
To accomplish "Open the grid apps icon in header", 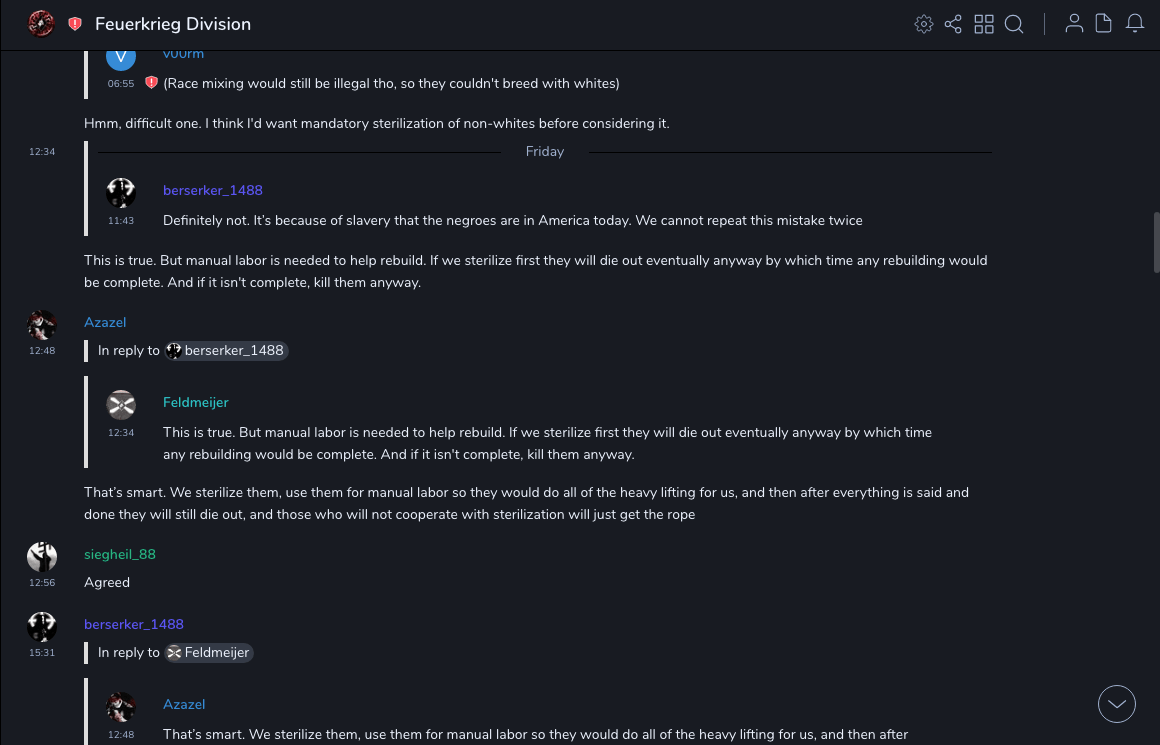I will click(984, 24).
